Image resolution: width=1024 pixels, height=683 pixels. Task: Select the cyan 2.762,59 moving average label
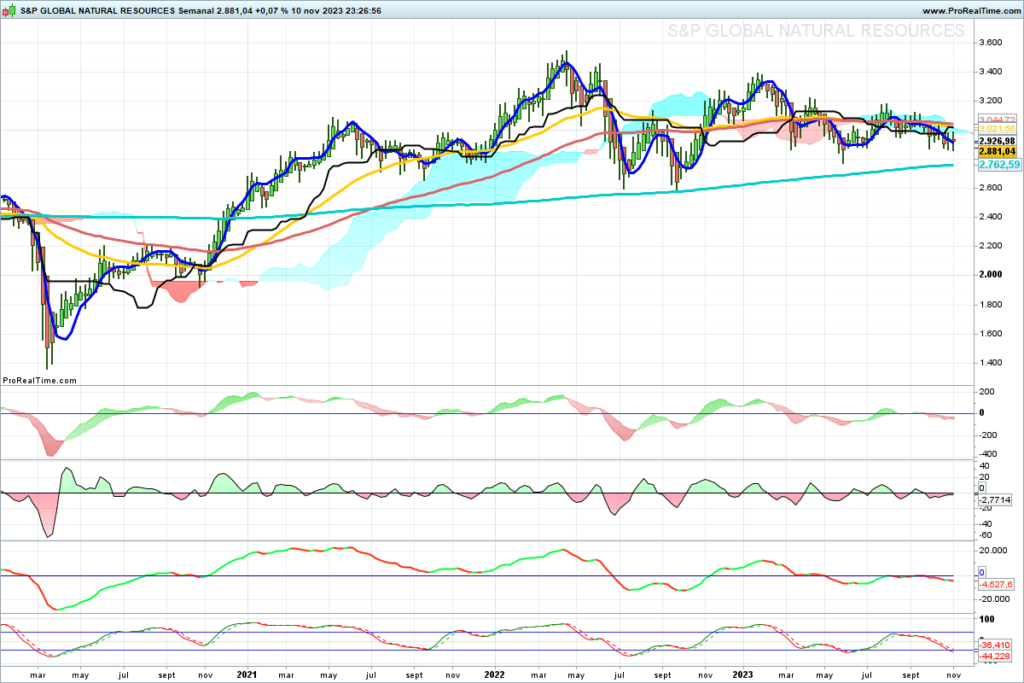point(999,165)
